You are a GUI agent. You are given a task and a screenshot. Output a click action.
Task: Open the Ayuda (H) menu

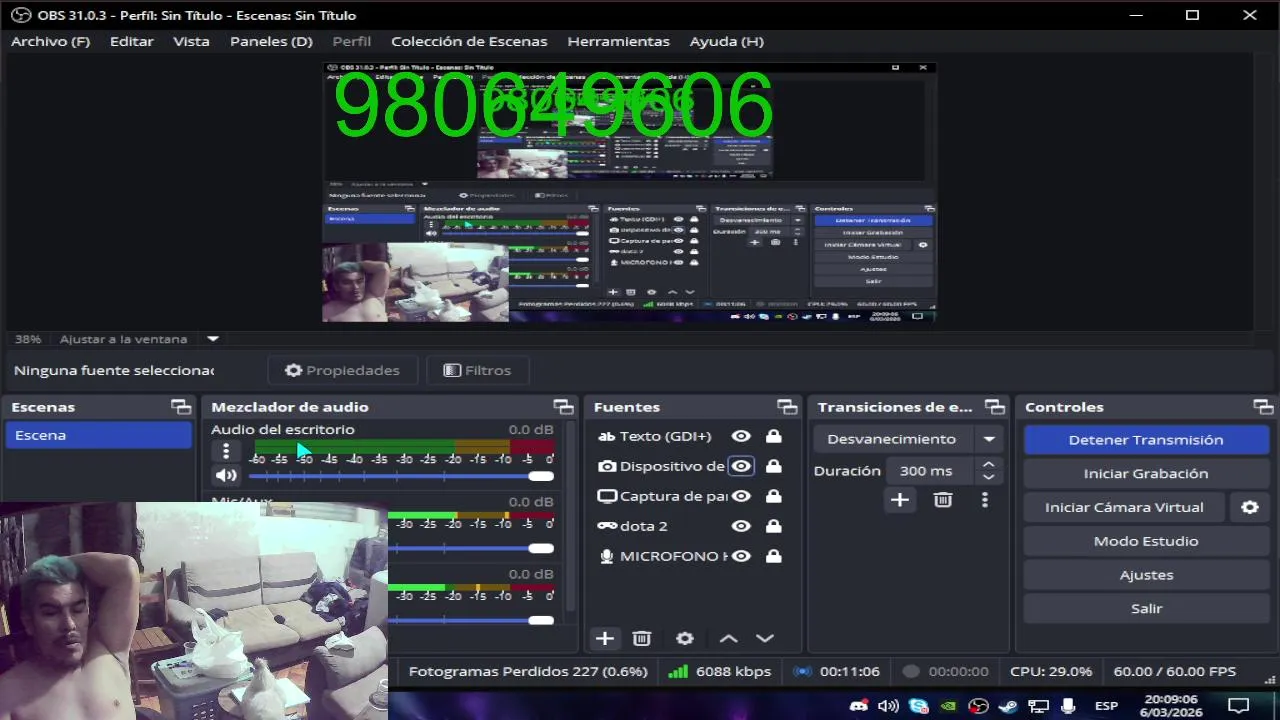[x=726, y=41]
